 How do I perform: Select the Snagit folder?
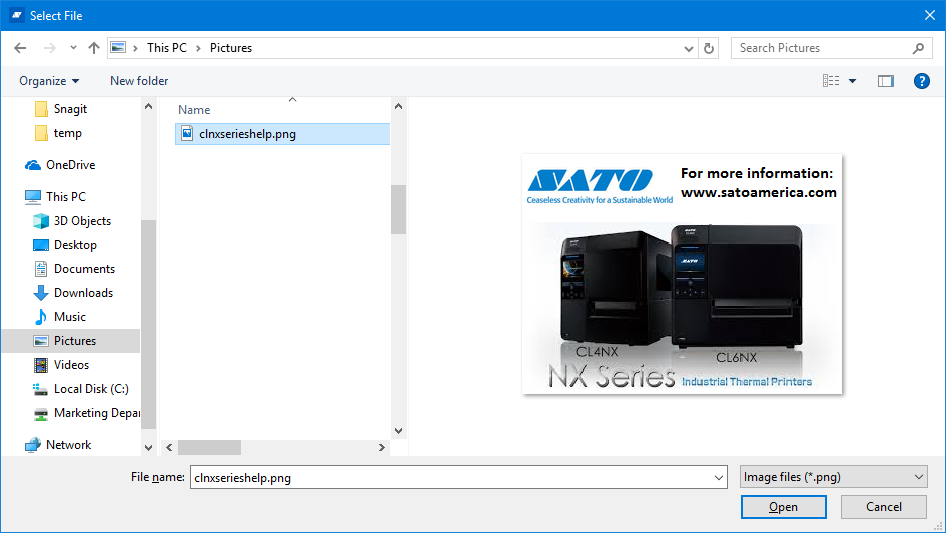(71, 109)
